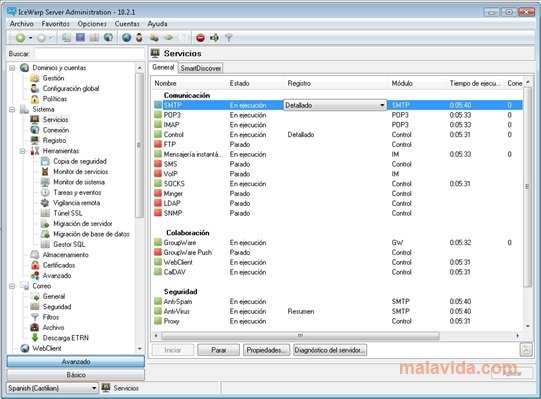Click the user figure toolbar icon

(139, 38)
